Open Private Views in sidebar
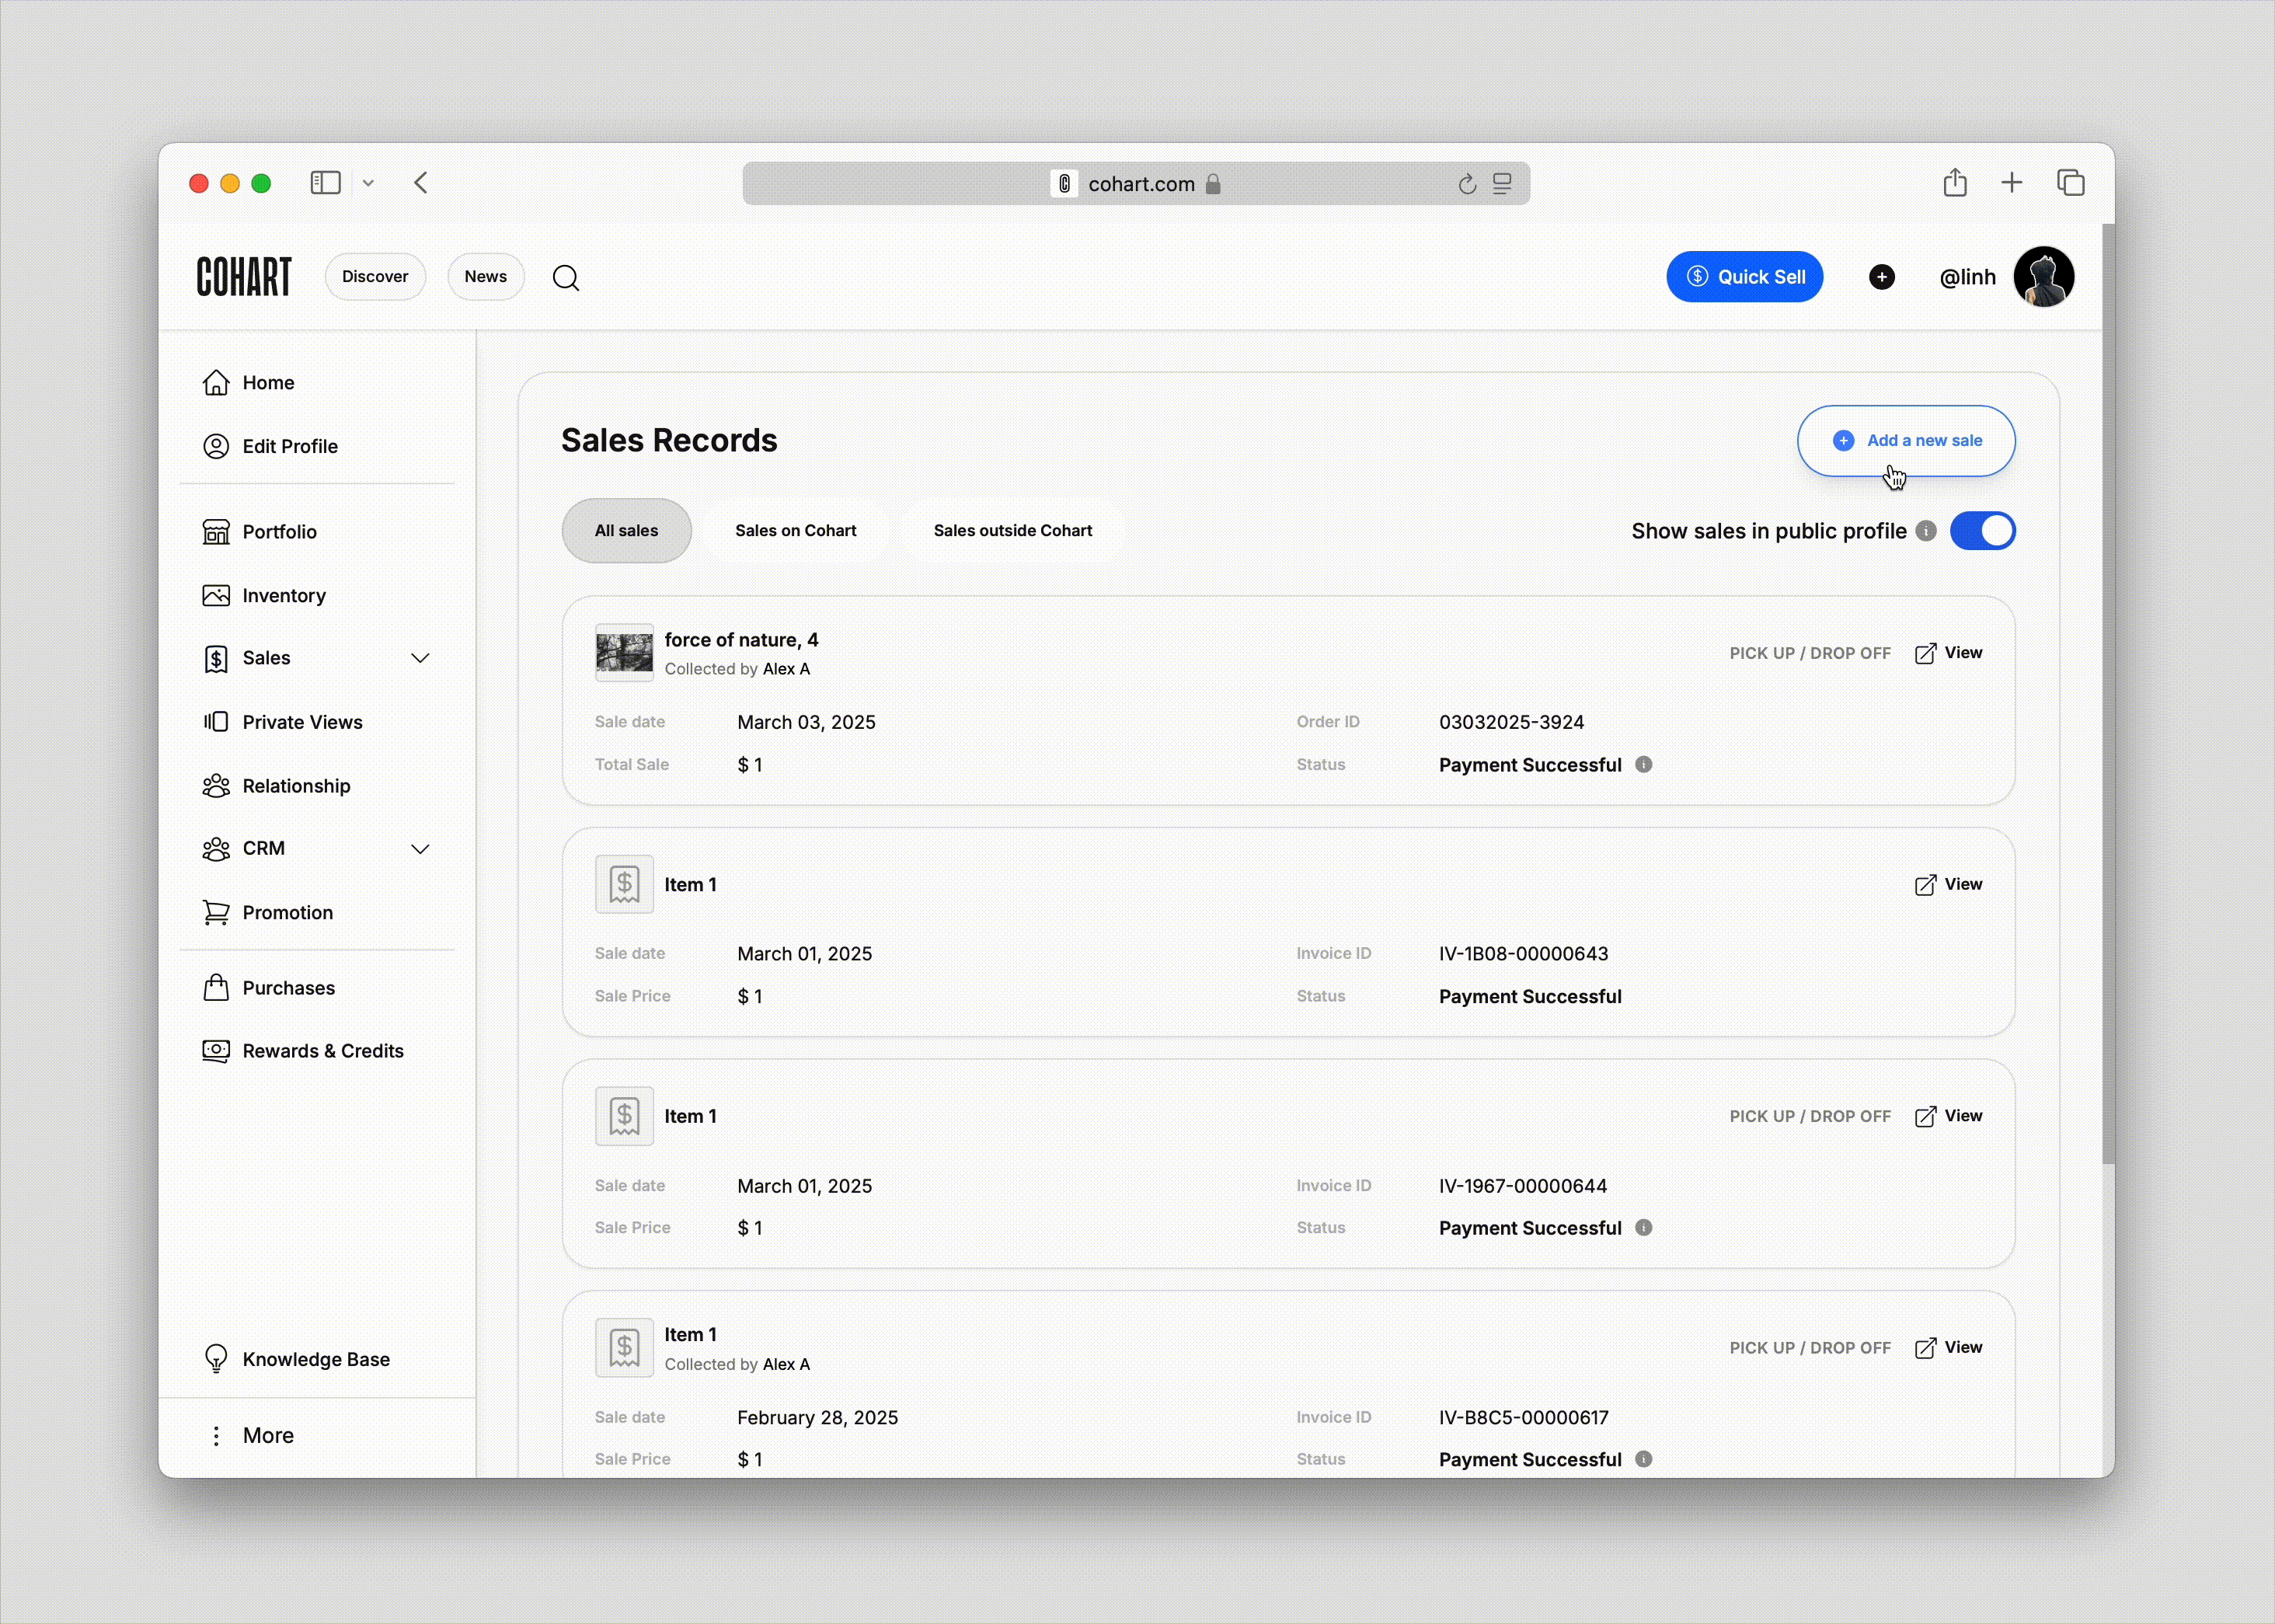 pyautogui.click(x=301, y=722)
